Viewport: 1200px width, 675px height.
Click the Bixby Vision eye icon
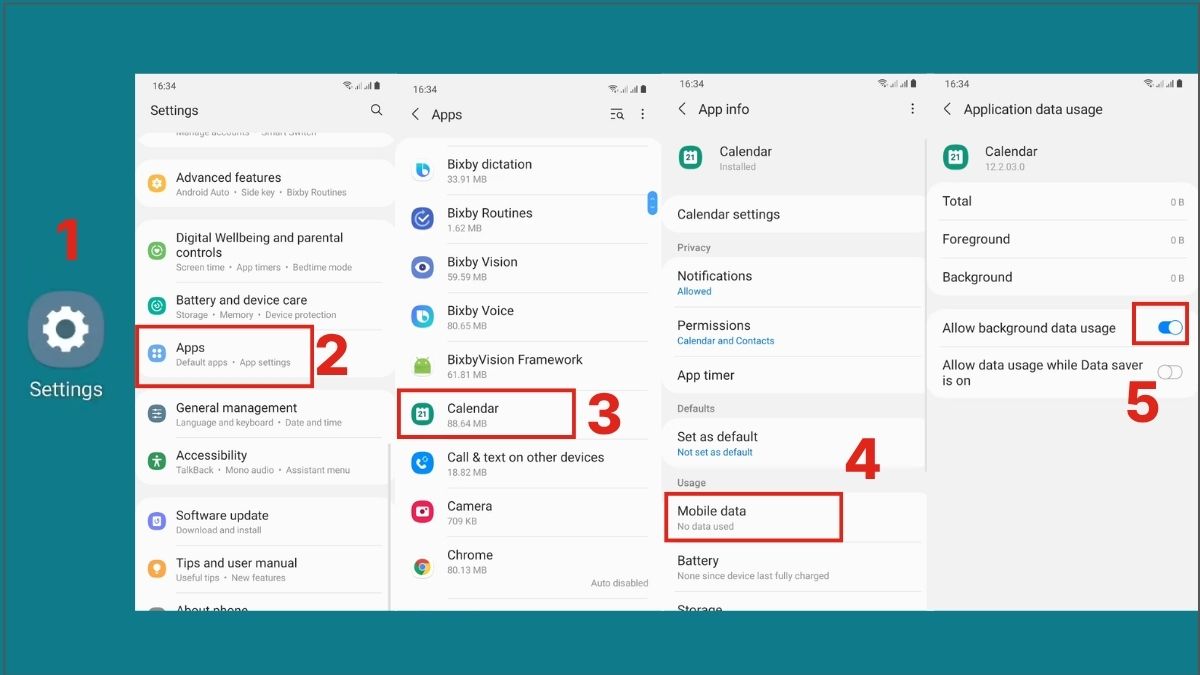pyautogui.click(x=423, y=268)
